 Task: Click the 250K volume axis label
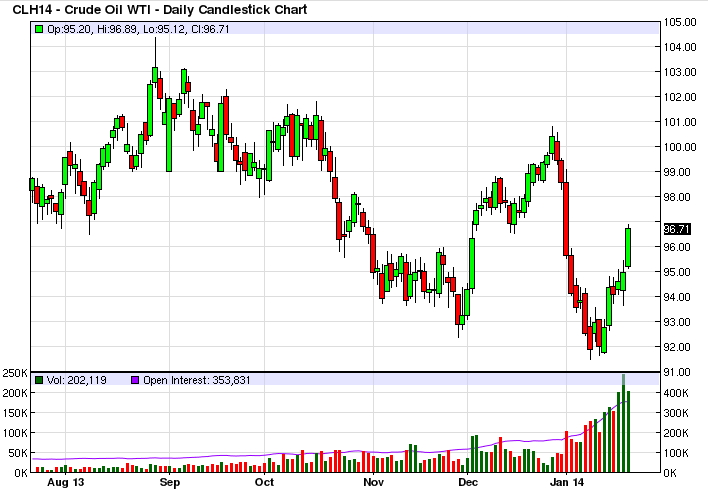click(x=15, y=373)
